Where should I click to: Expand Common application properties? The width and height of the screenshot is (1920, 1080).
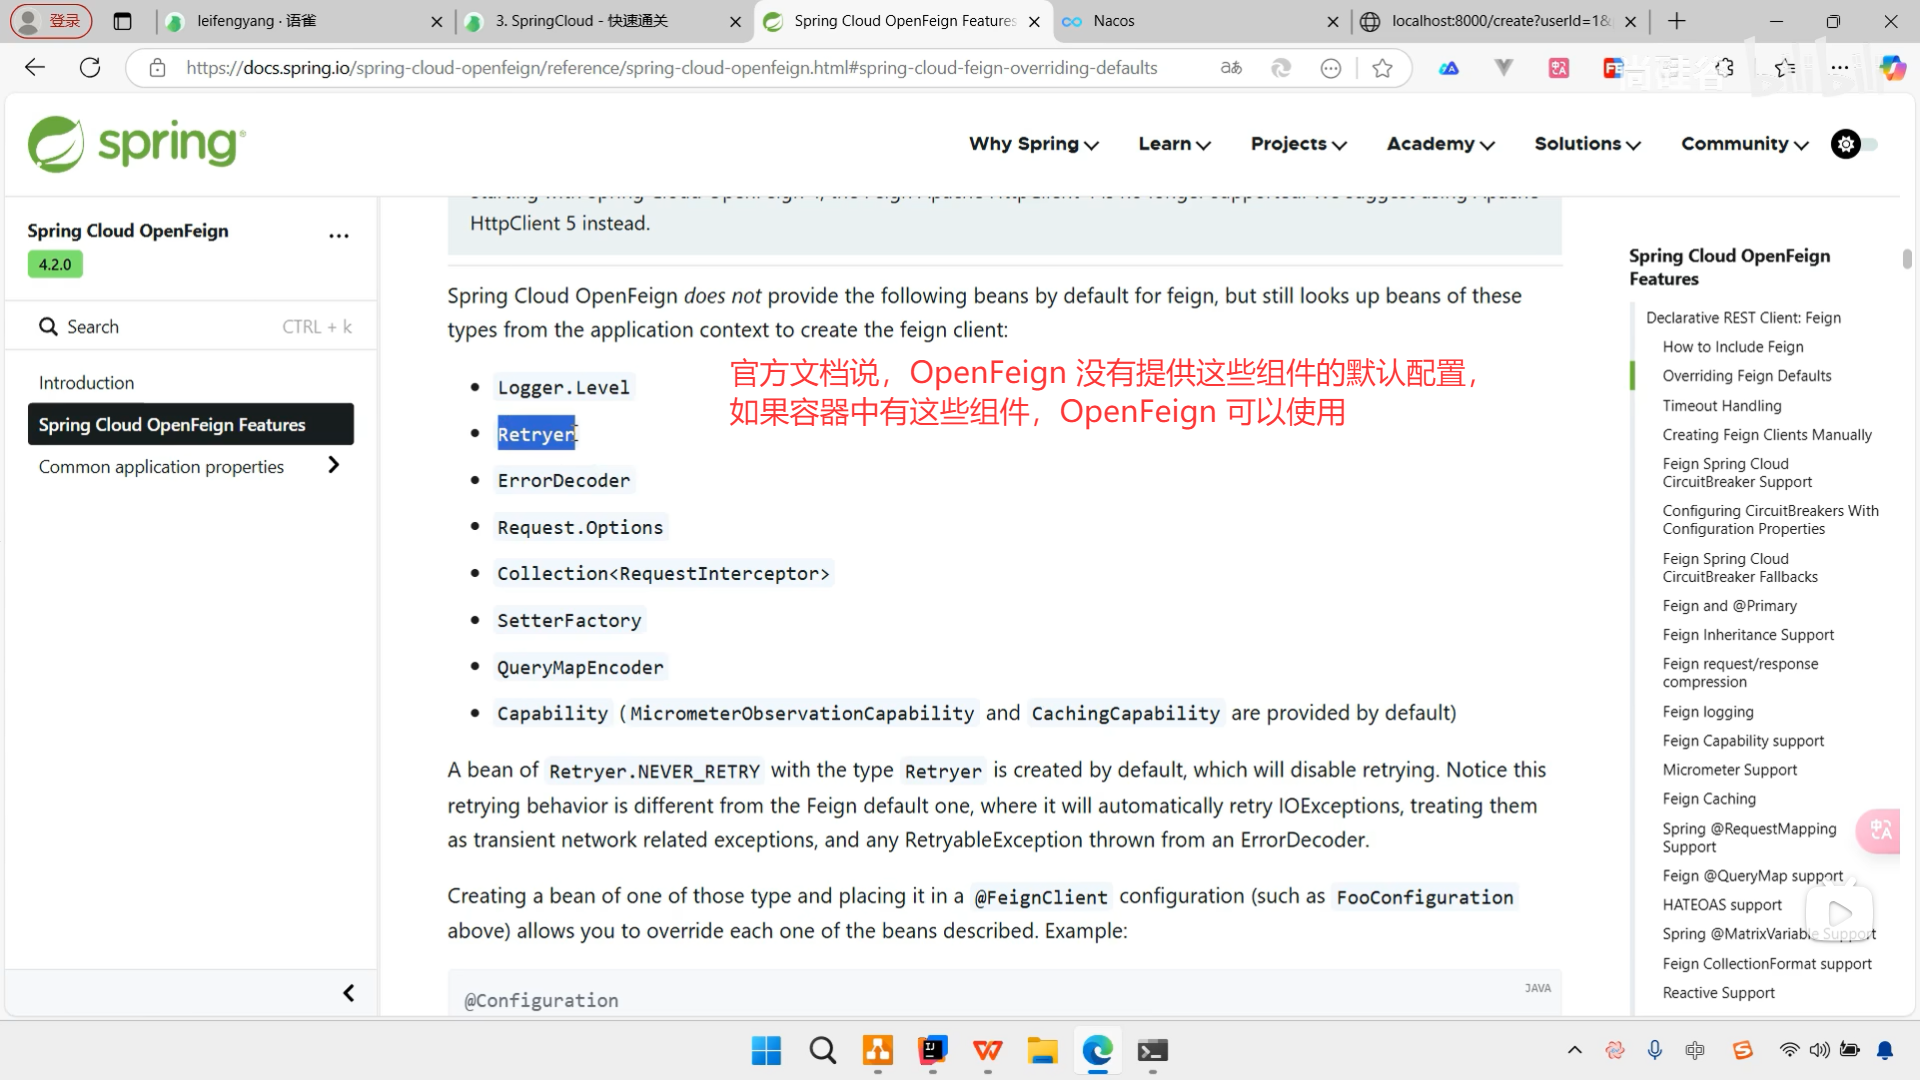tap(334, 465)
